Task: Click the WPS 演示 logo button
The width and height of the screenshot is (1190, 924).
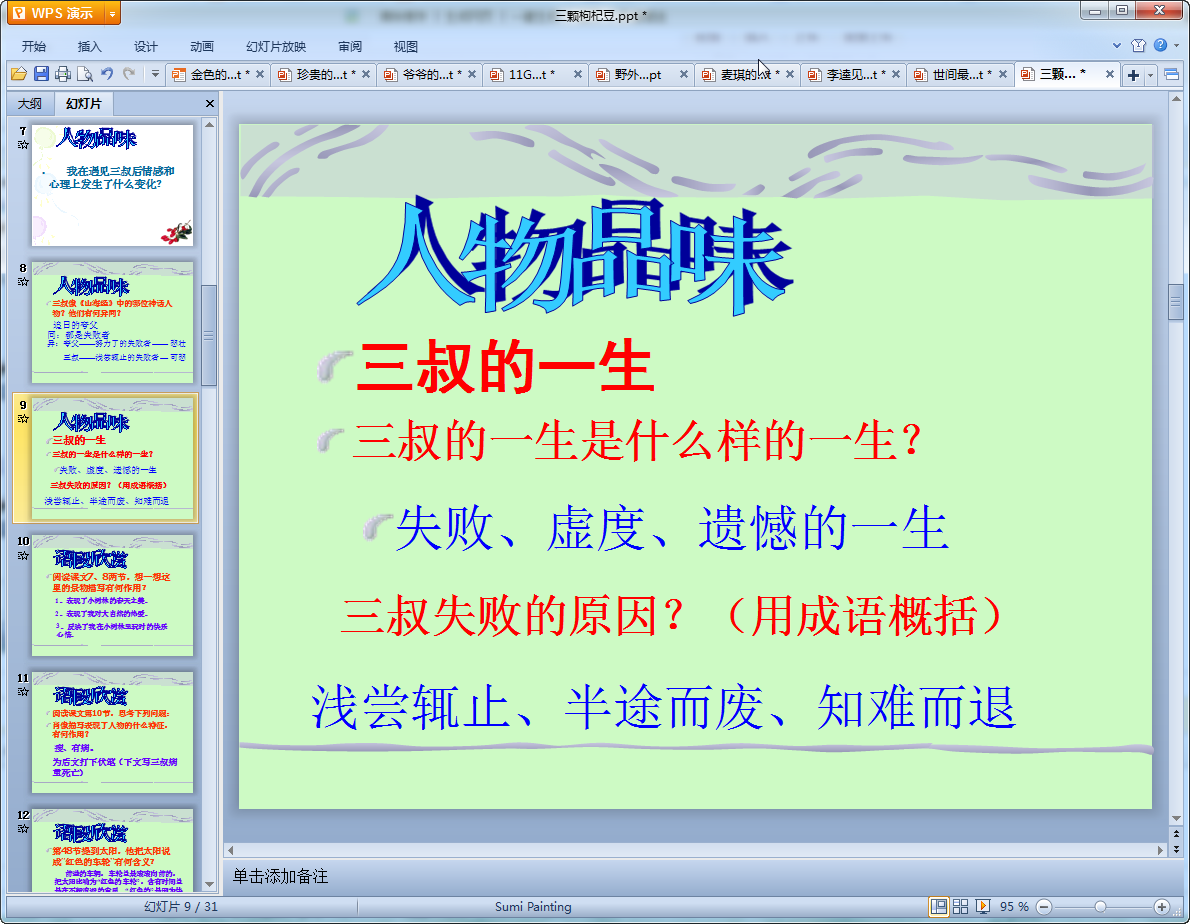Action: (x=56, y=13)
